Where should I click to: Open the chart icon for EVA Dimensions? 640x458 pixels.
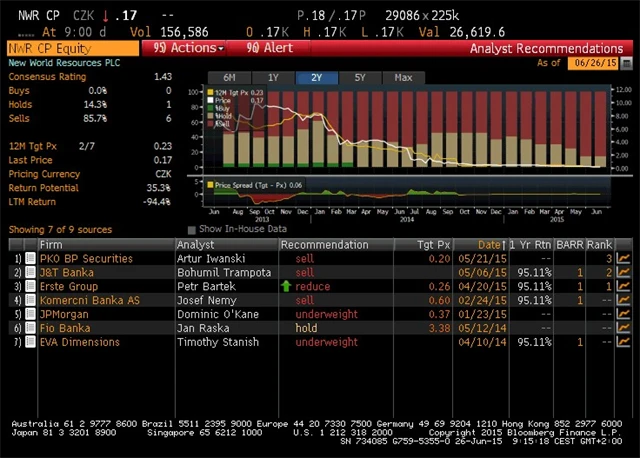[624, 342]
